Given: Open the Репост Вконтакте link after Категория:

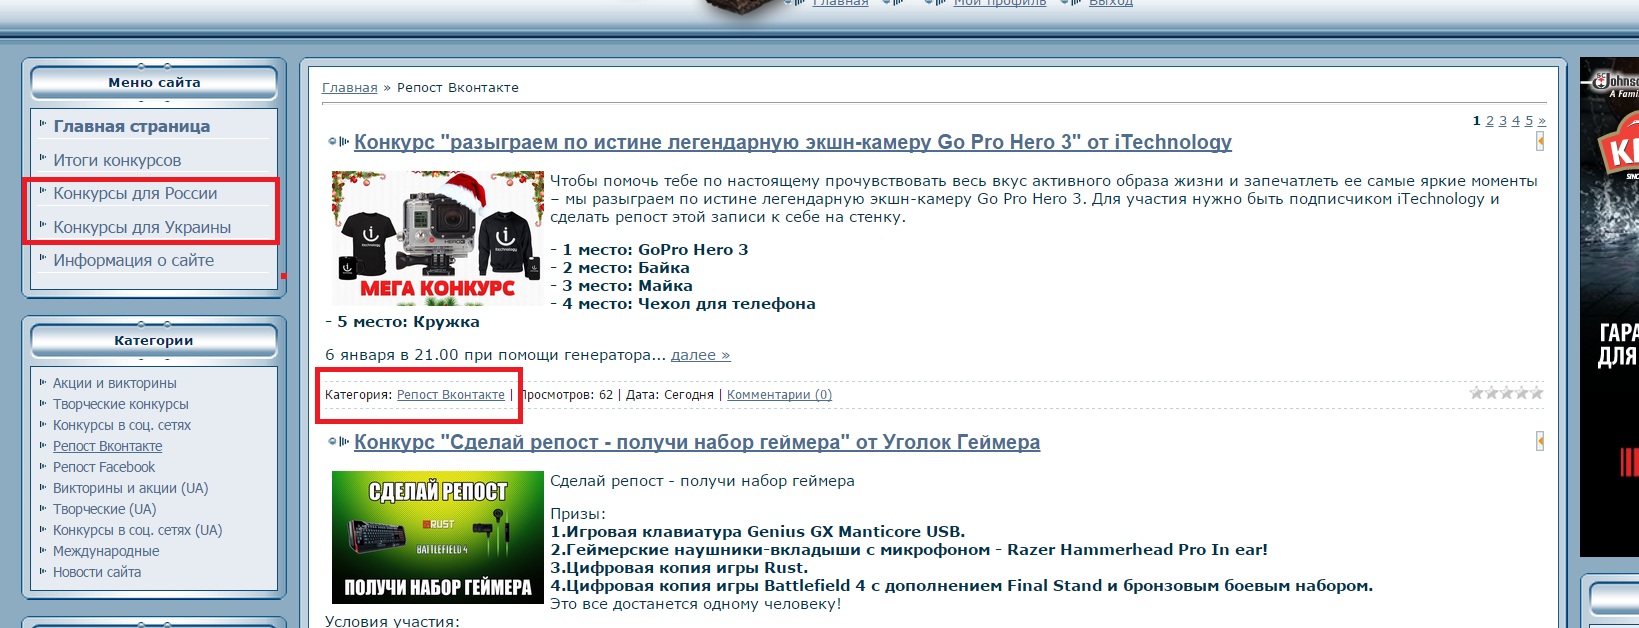Looking at the screenshot, I should pos(451,395).
